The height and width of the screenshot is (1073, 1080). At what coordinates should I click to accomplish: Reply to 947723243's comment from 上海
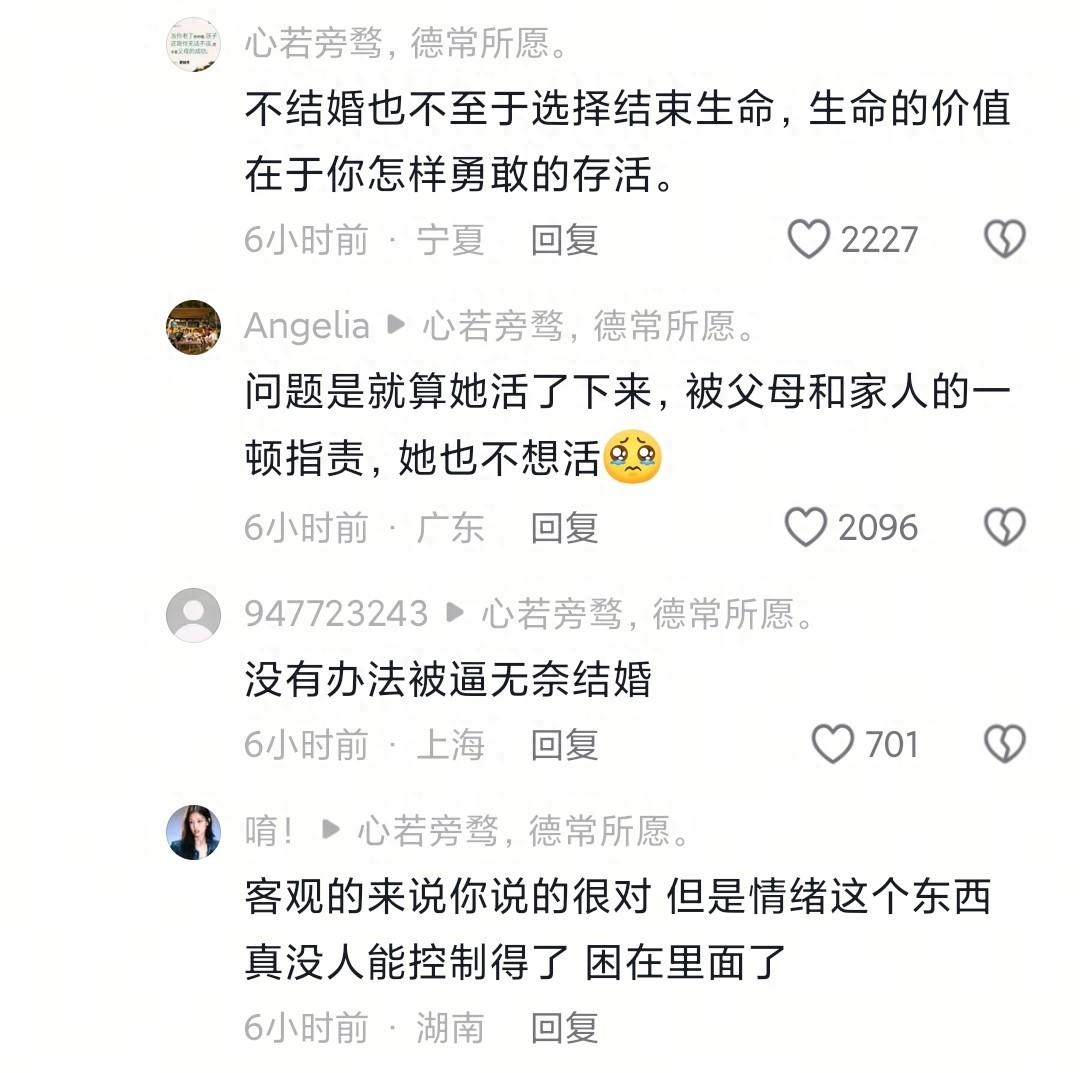coord(564,744)
